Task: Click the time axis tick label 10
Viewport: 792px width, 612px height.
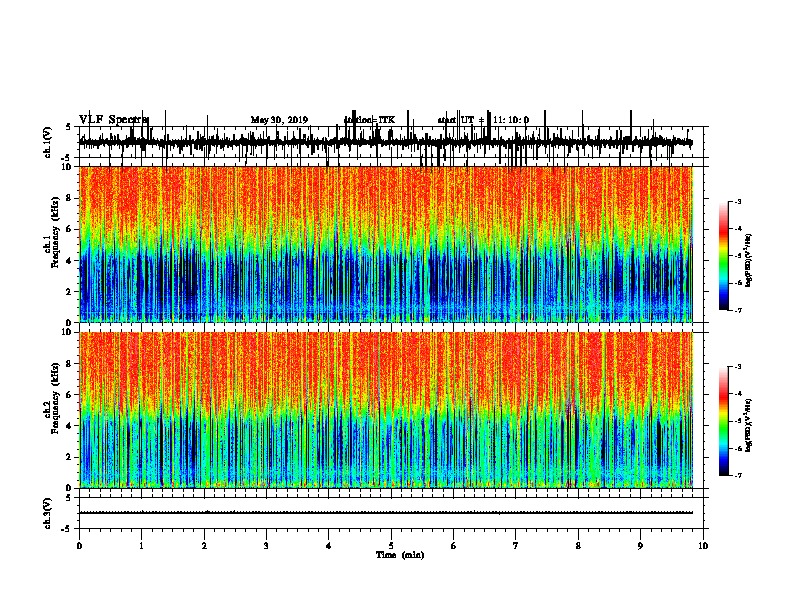Action: click(703, 546)
